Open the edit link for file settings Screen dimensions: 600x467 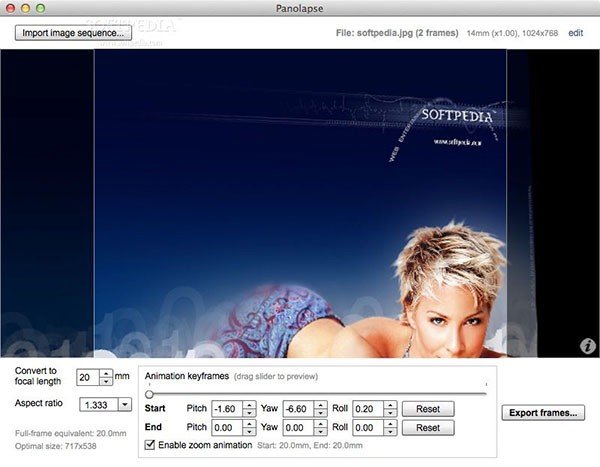pyautogui.click(x=576, y=33)
